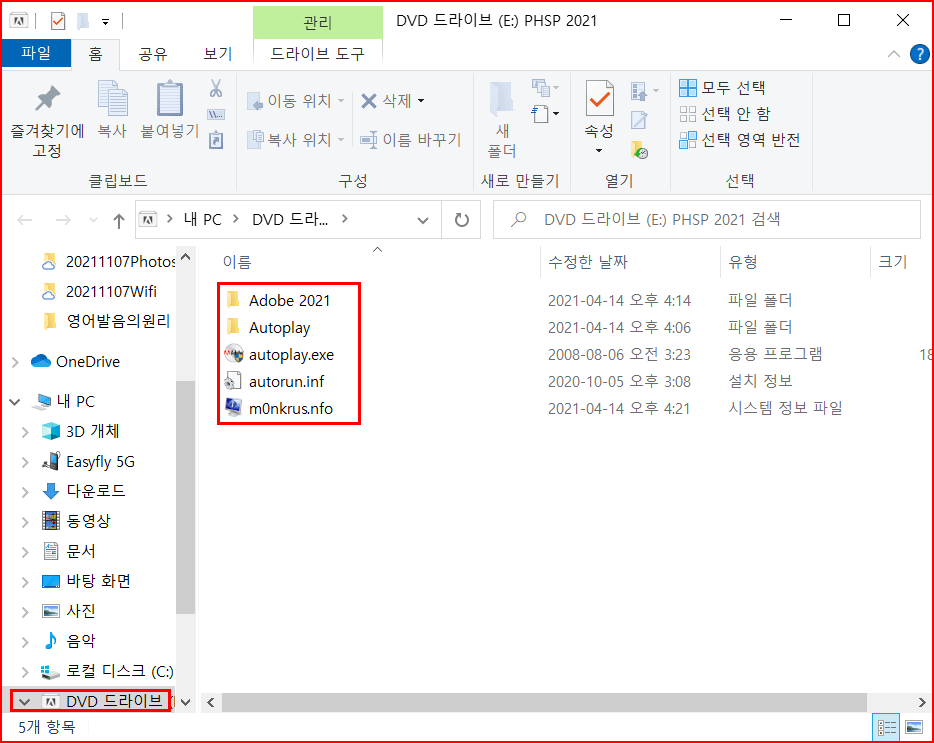Collapse the ribbon with the chevron
Image resolution: width=934 pixels, height=743 pixels.
click(893, 54)
